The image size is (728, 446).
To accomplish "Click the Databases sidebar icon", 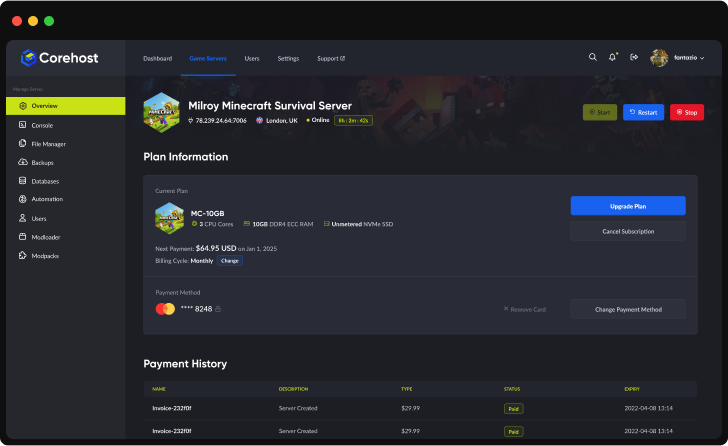I will click(22, 181).
